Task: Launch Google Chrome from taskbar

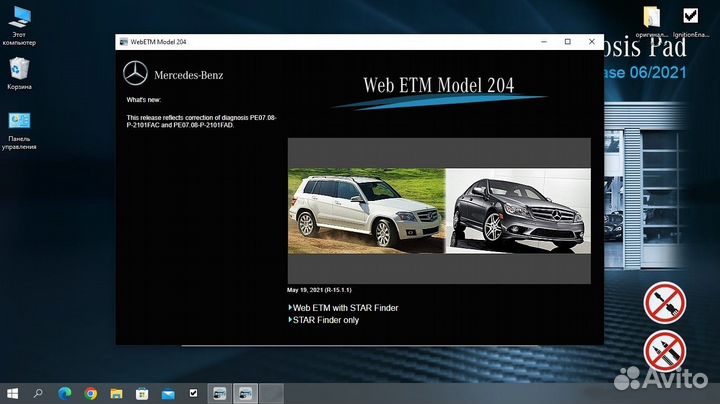Action: [90, 393]
